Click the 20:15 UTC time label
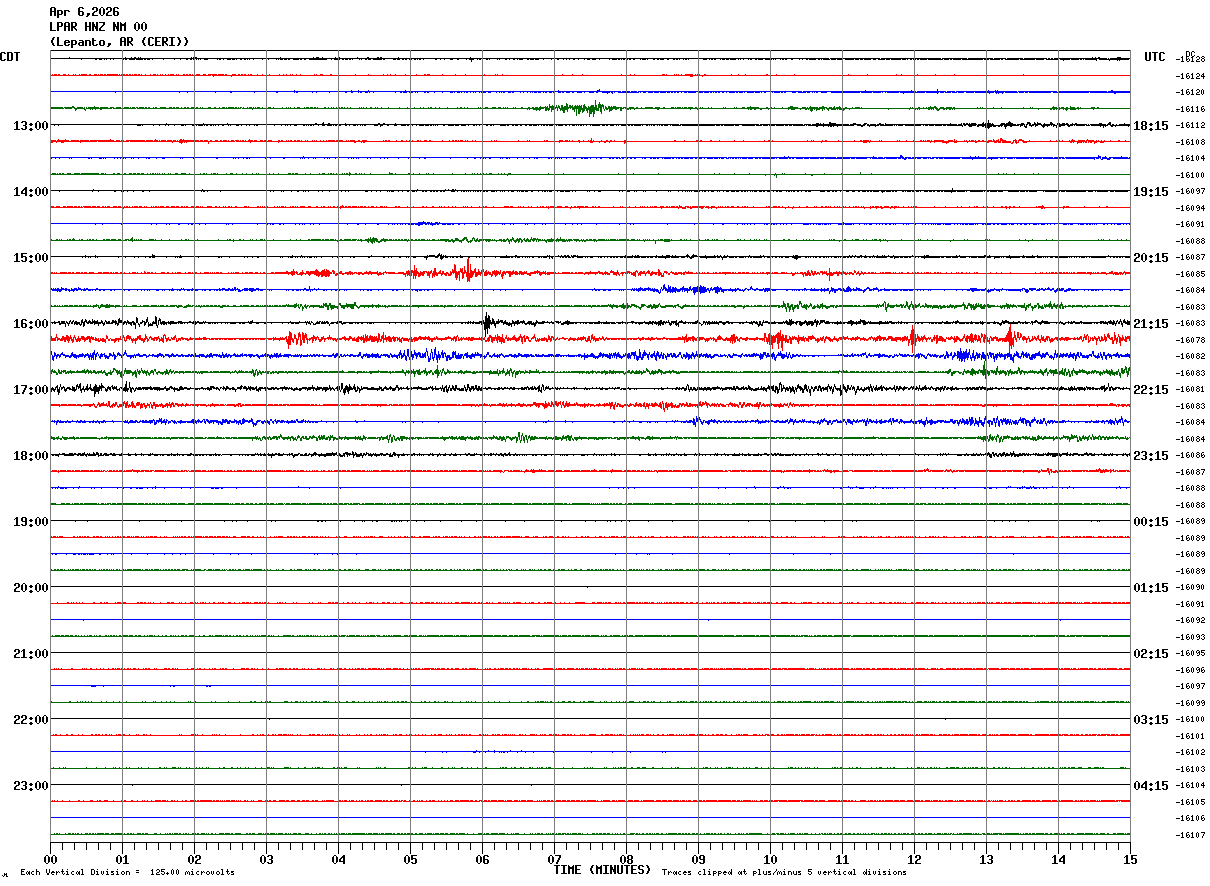 pos(1151,258)
